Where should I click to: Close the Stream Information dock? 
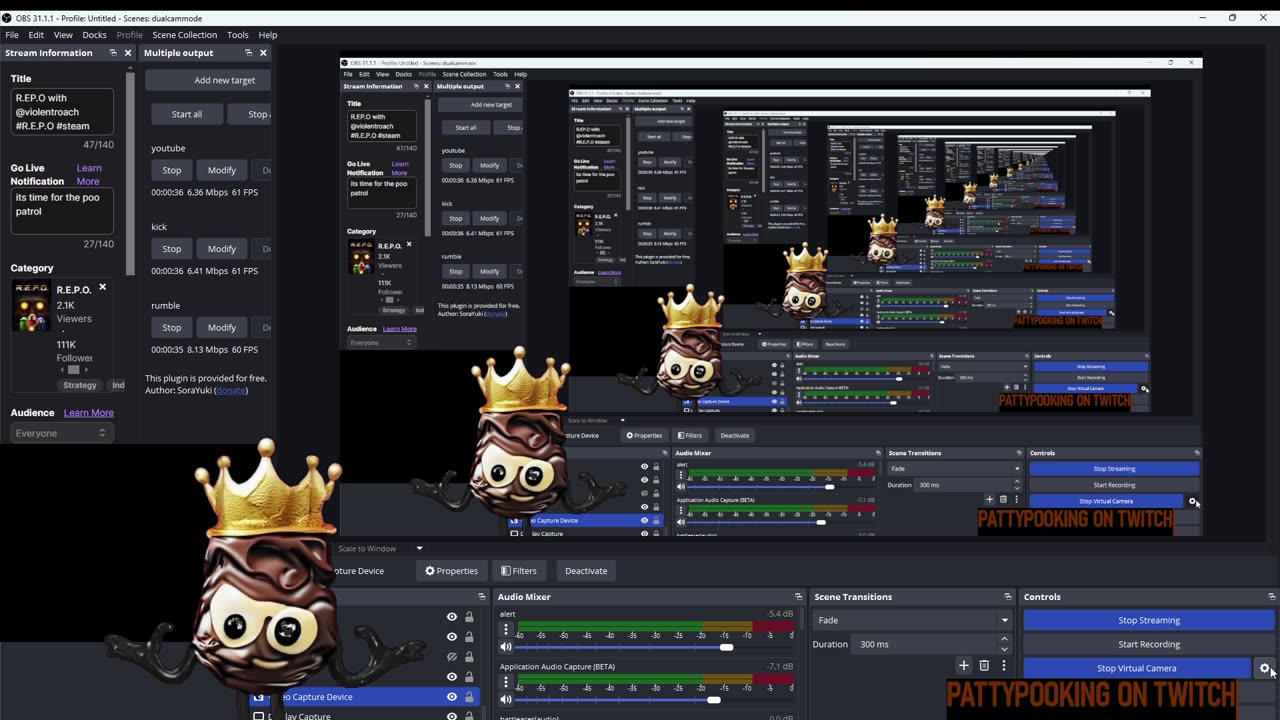[128, 53]
